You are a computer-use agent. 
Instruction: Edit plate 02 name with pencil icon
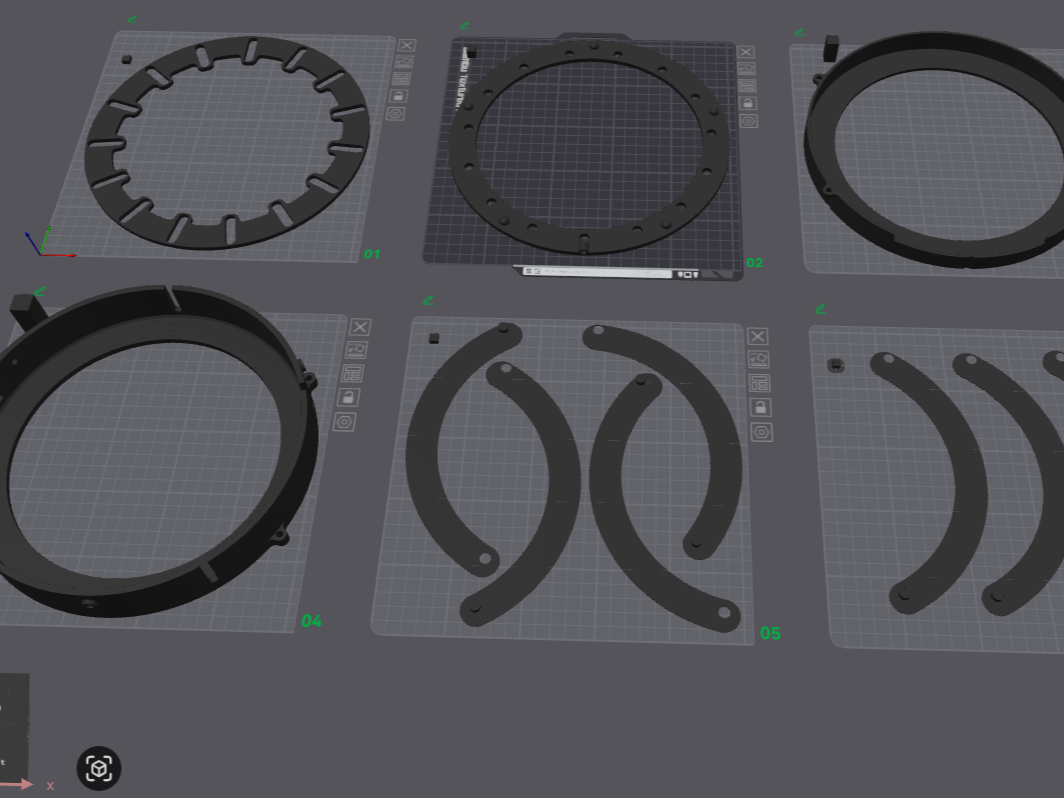coord(464,26)
